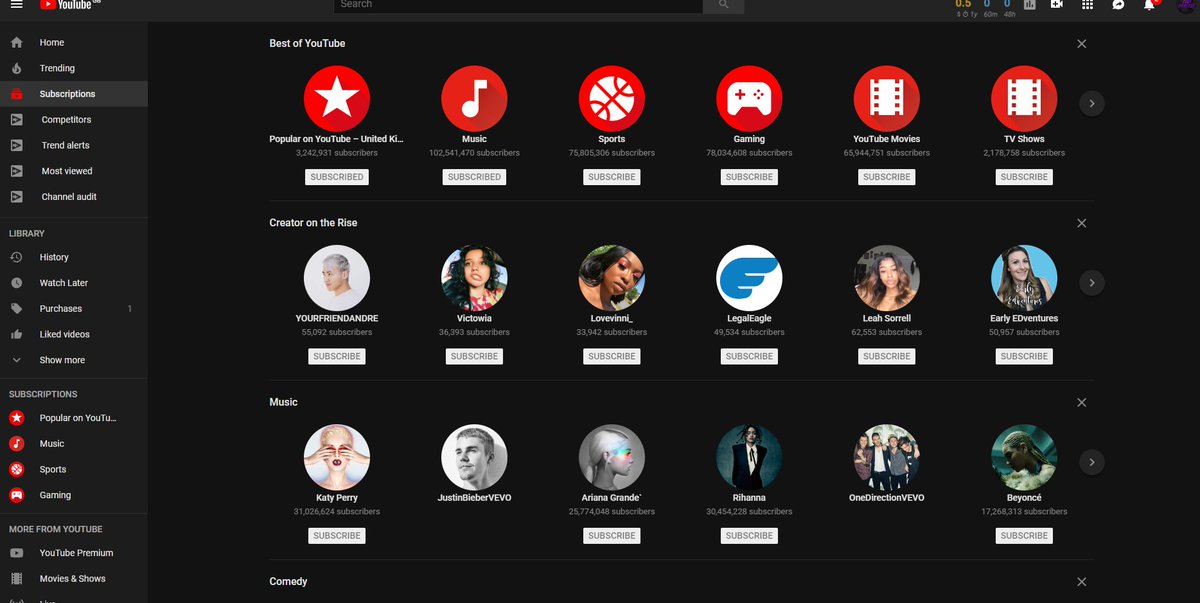The height and width of the screenshot is (603, 1200).
Task: Open the Sports basketball channel icon
Action: pos(612,98)
